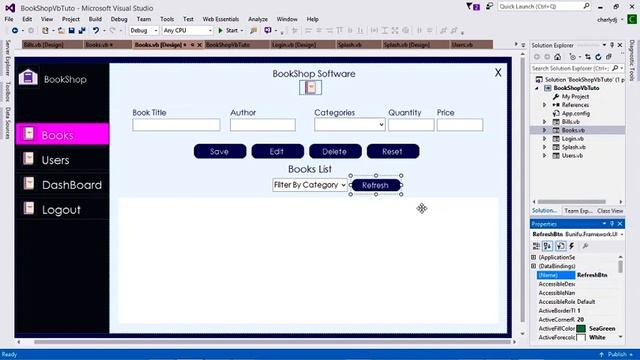
Task: Click the Categorized view icon in Properties
Action: (536, 246)
